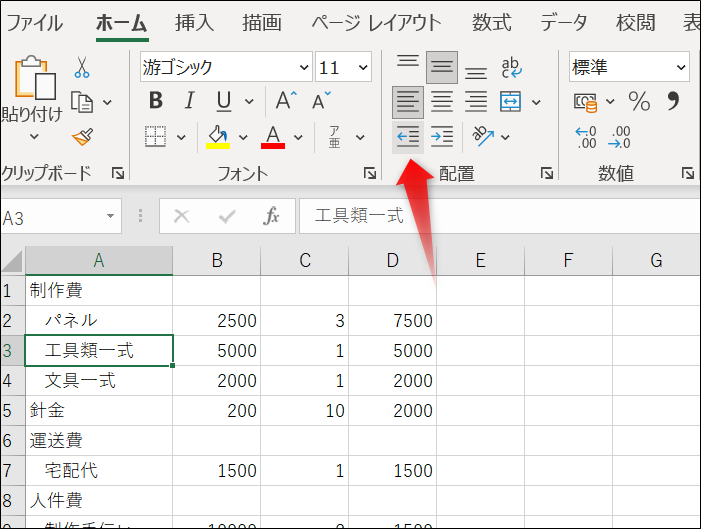The height and width of the screenshot is (529, 701).
Task: Open Number (数値) dialog launcher
Action: (x=688, y=173)
